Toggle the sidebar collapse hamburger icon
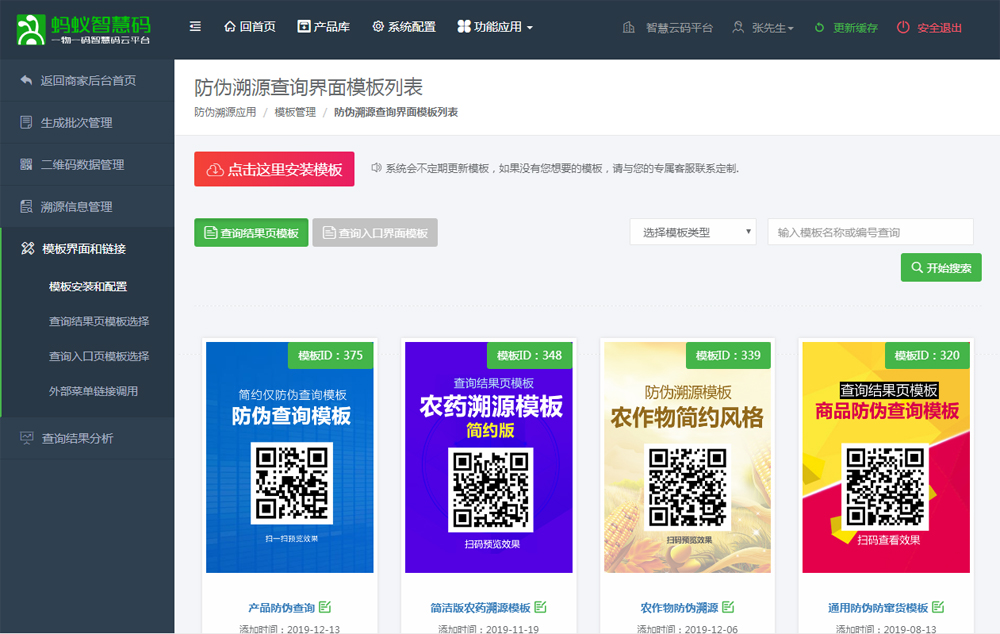The image size is (1000, 634). (195, 27)
